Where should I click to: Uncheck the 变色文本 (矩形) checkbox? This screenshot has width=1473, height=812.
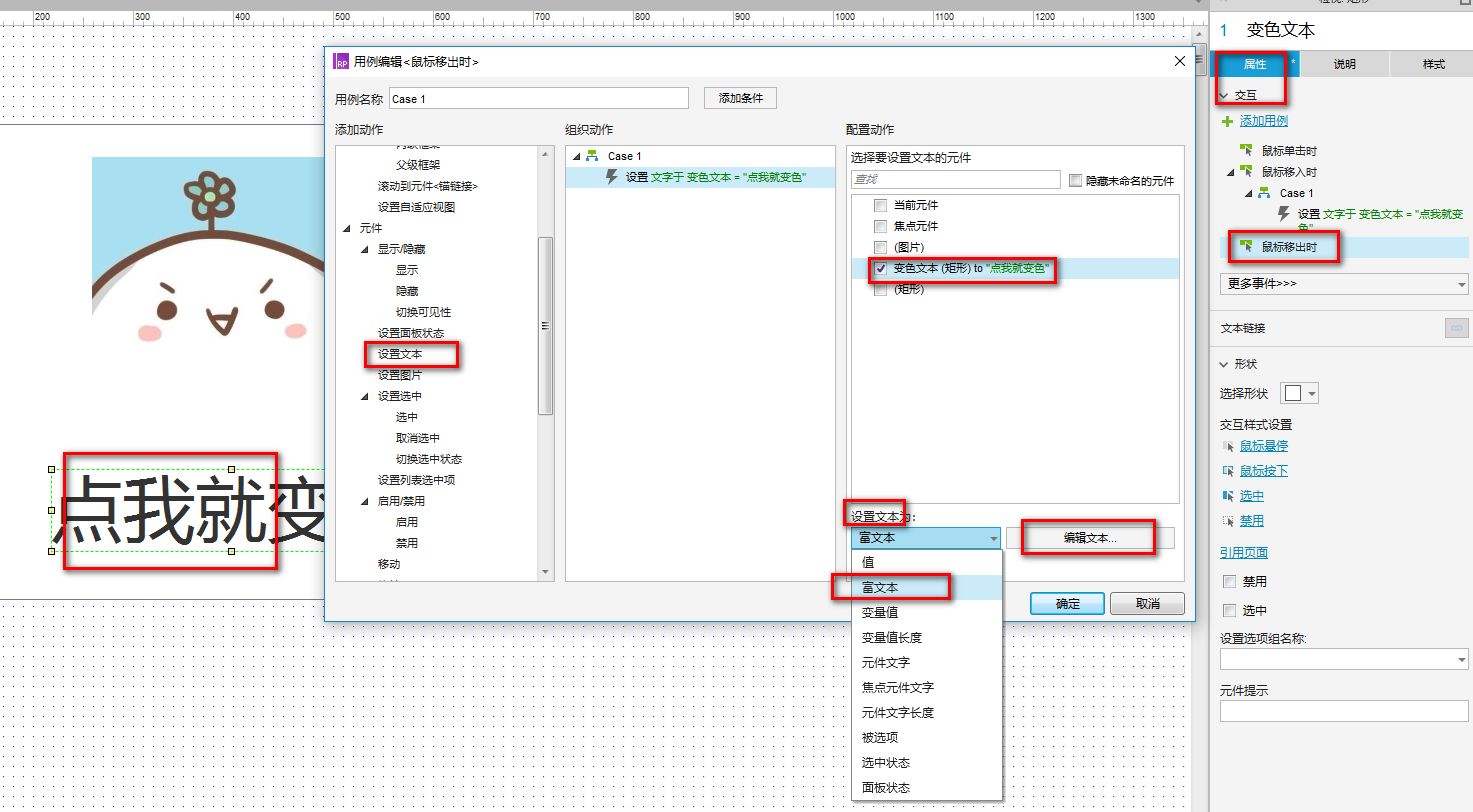(880, 268)
